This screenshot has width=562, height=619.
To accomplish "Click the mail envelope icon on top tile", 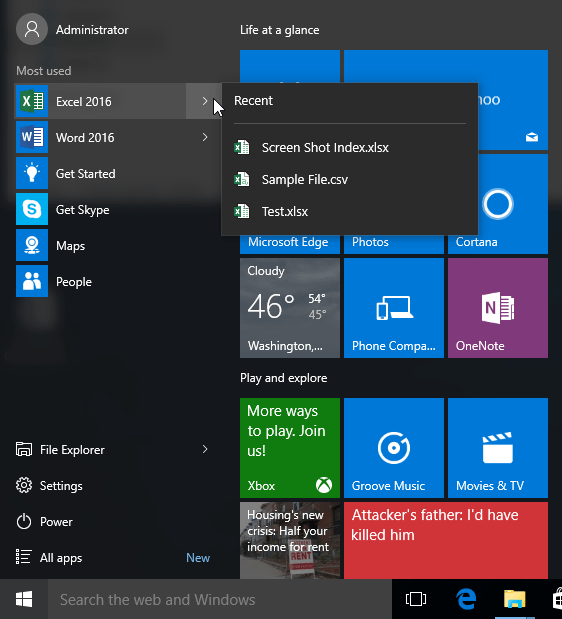I will coord(532,137).
